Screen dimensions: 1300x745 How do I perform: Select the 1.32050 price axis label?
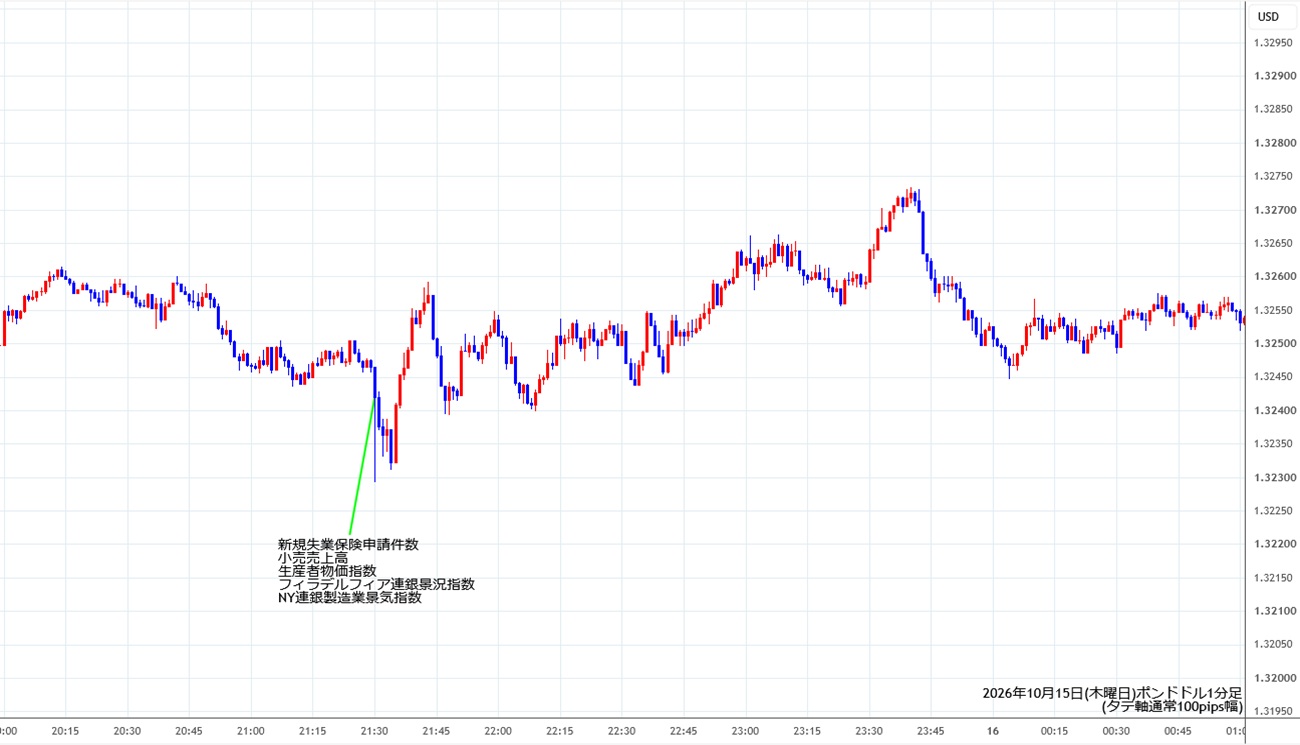click(x=1271, y=644)
